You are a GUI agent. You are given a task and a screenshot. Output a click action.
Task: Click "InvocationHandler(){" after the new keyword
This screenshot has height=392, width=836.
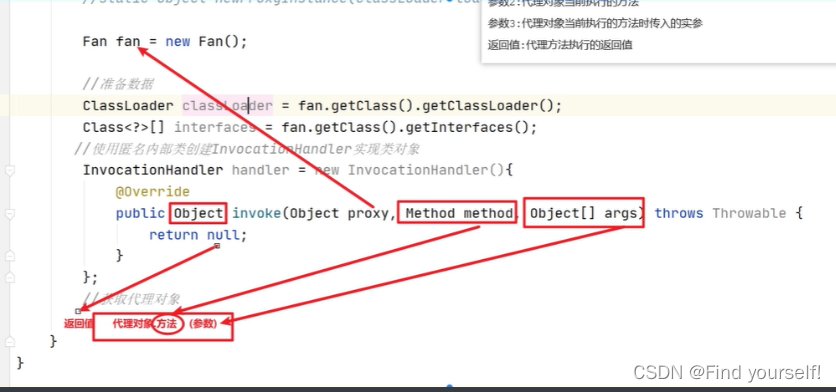click(x=430, y=171)
